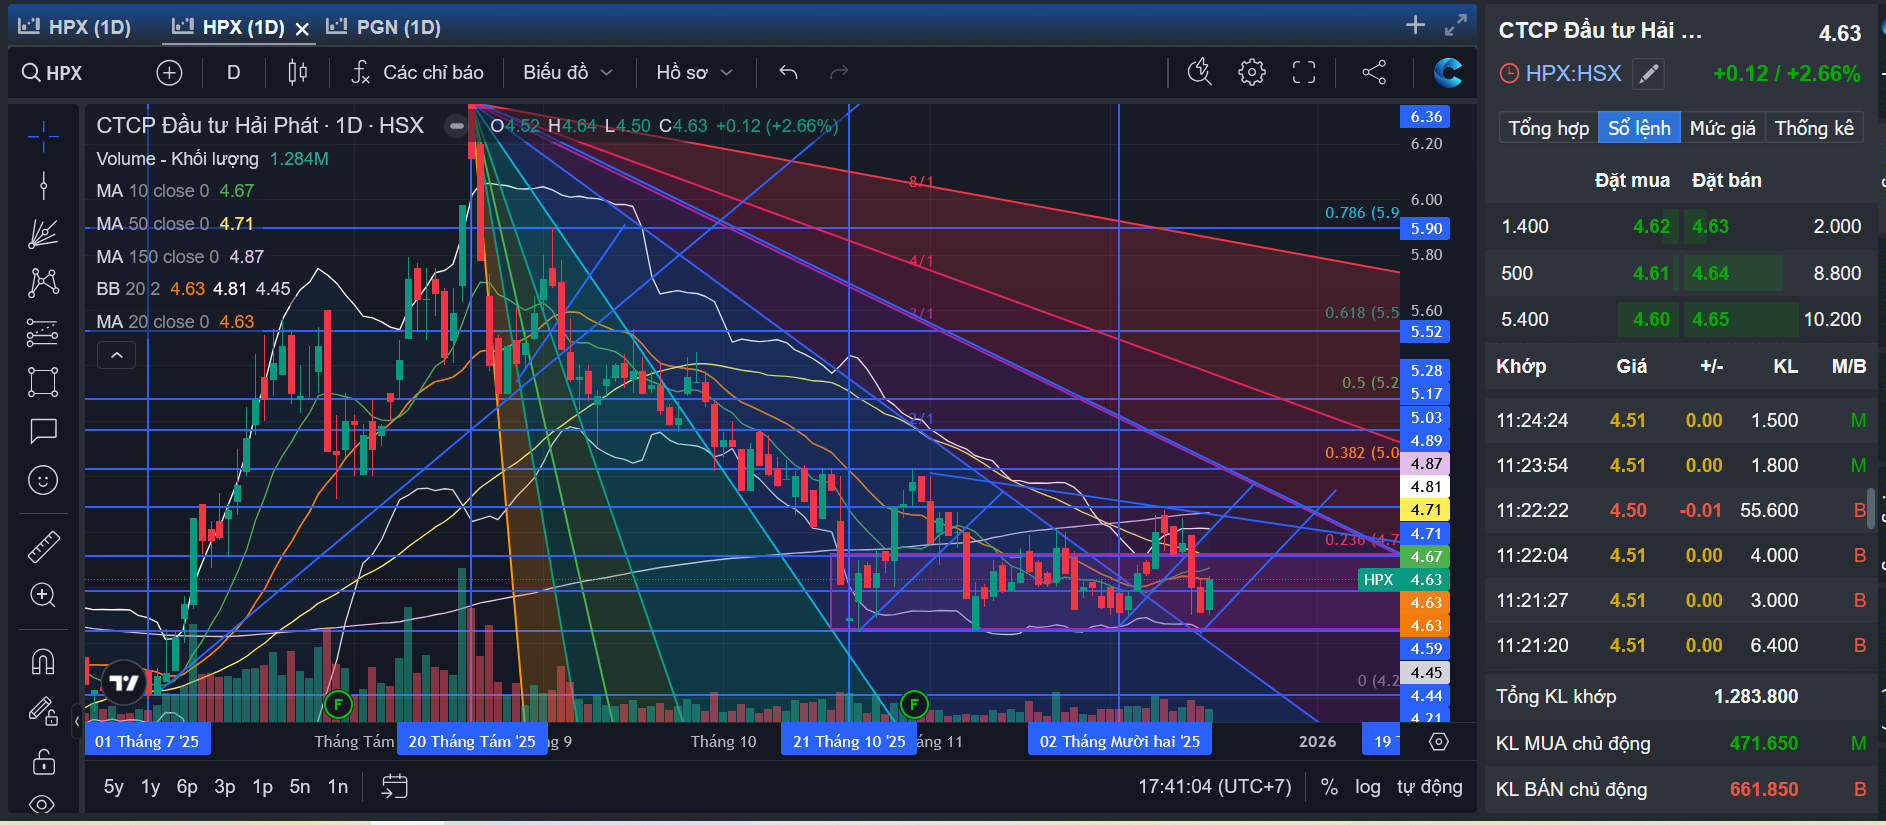Click the 4.62 bid price cell
The height and width of the screenshot is (825, 1886).
(1651, 226)
